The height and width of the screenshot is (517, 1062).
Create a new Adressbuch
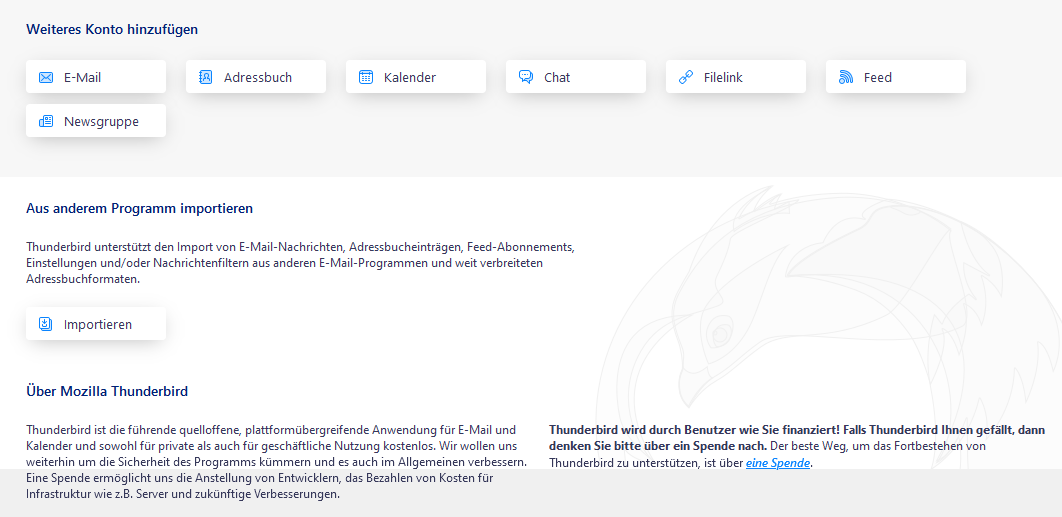[x=256, y=77]
